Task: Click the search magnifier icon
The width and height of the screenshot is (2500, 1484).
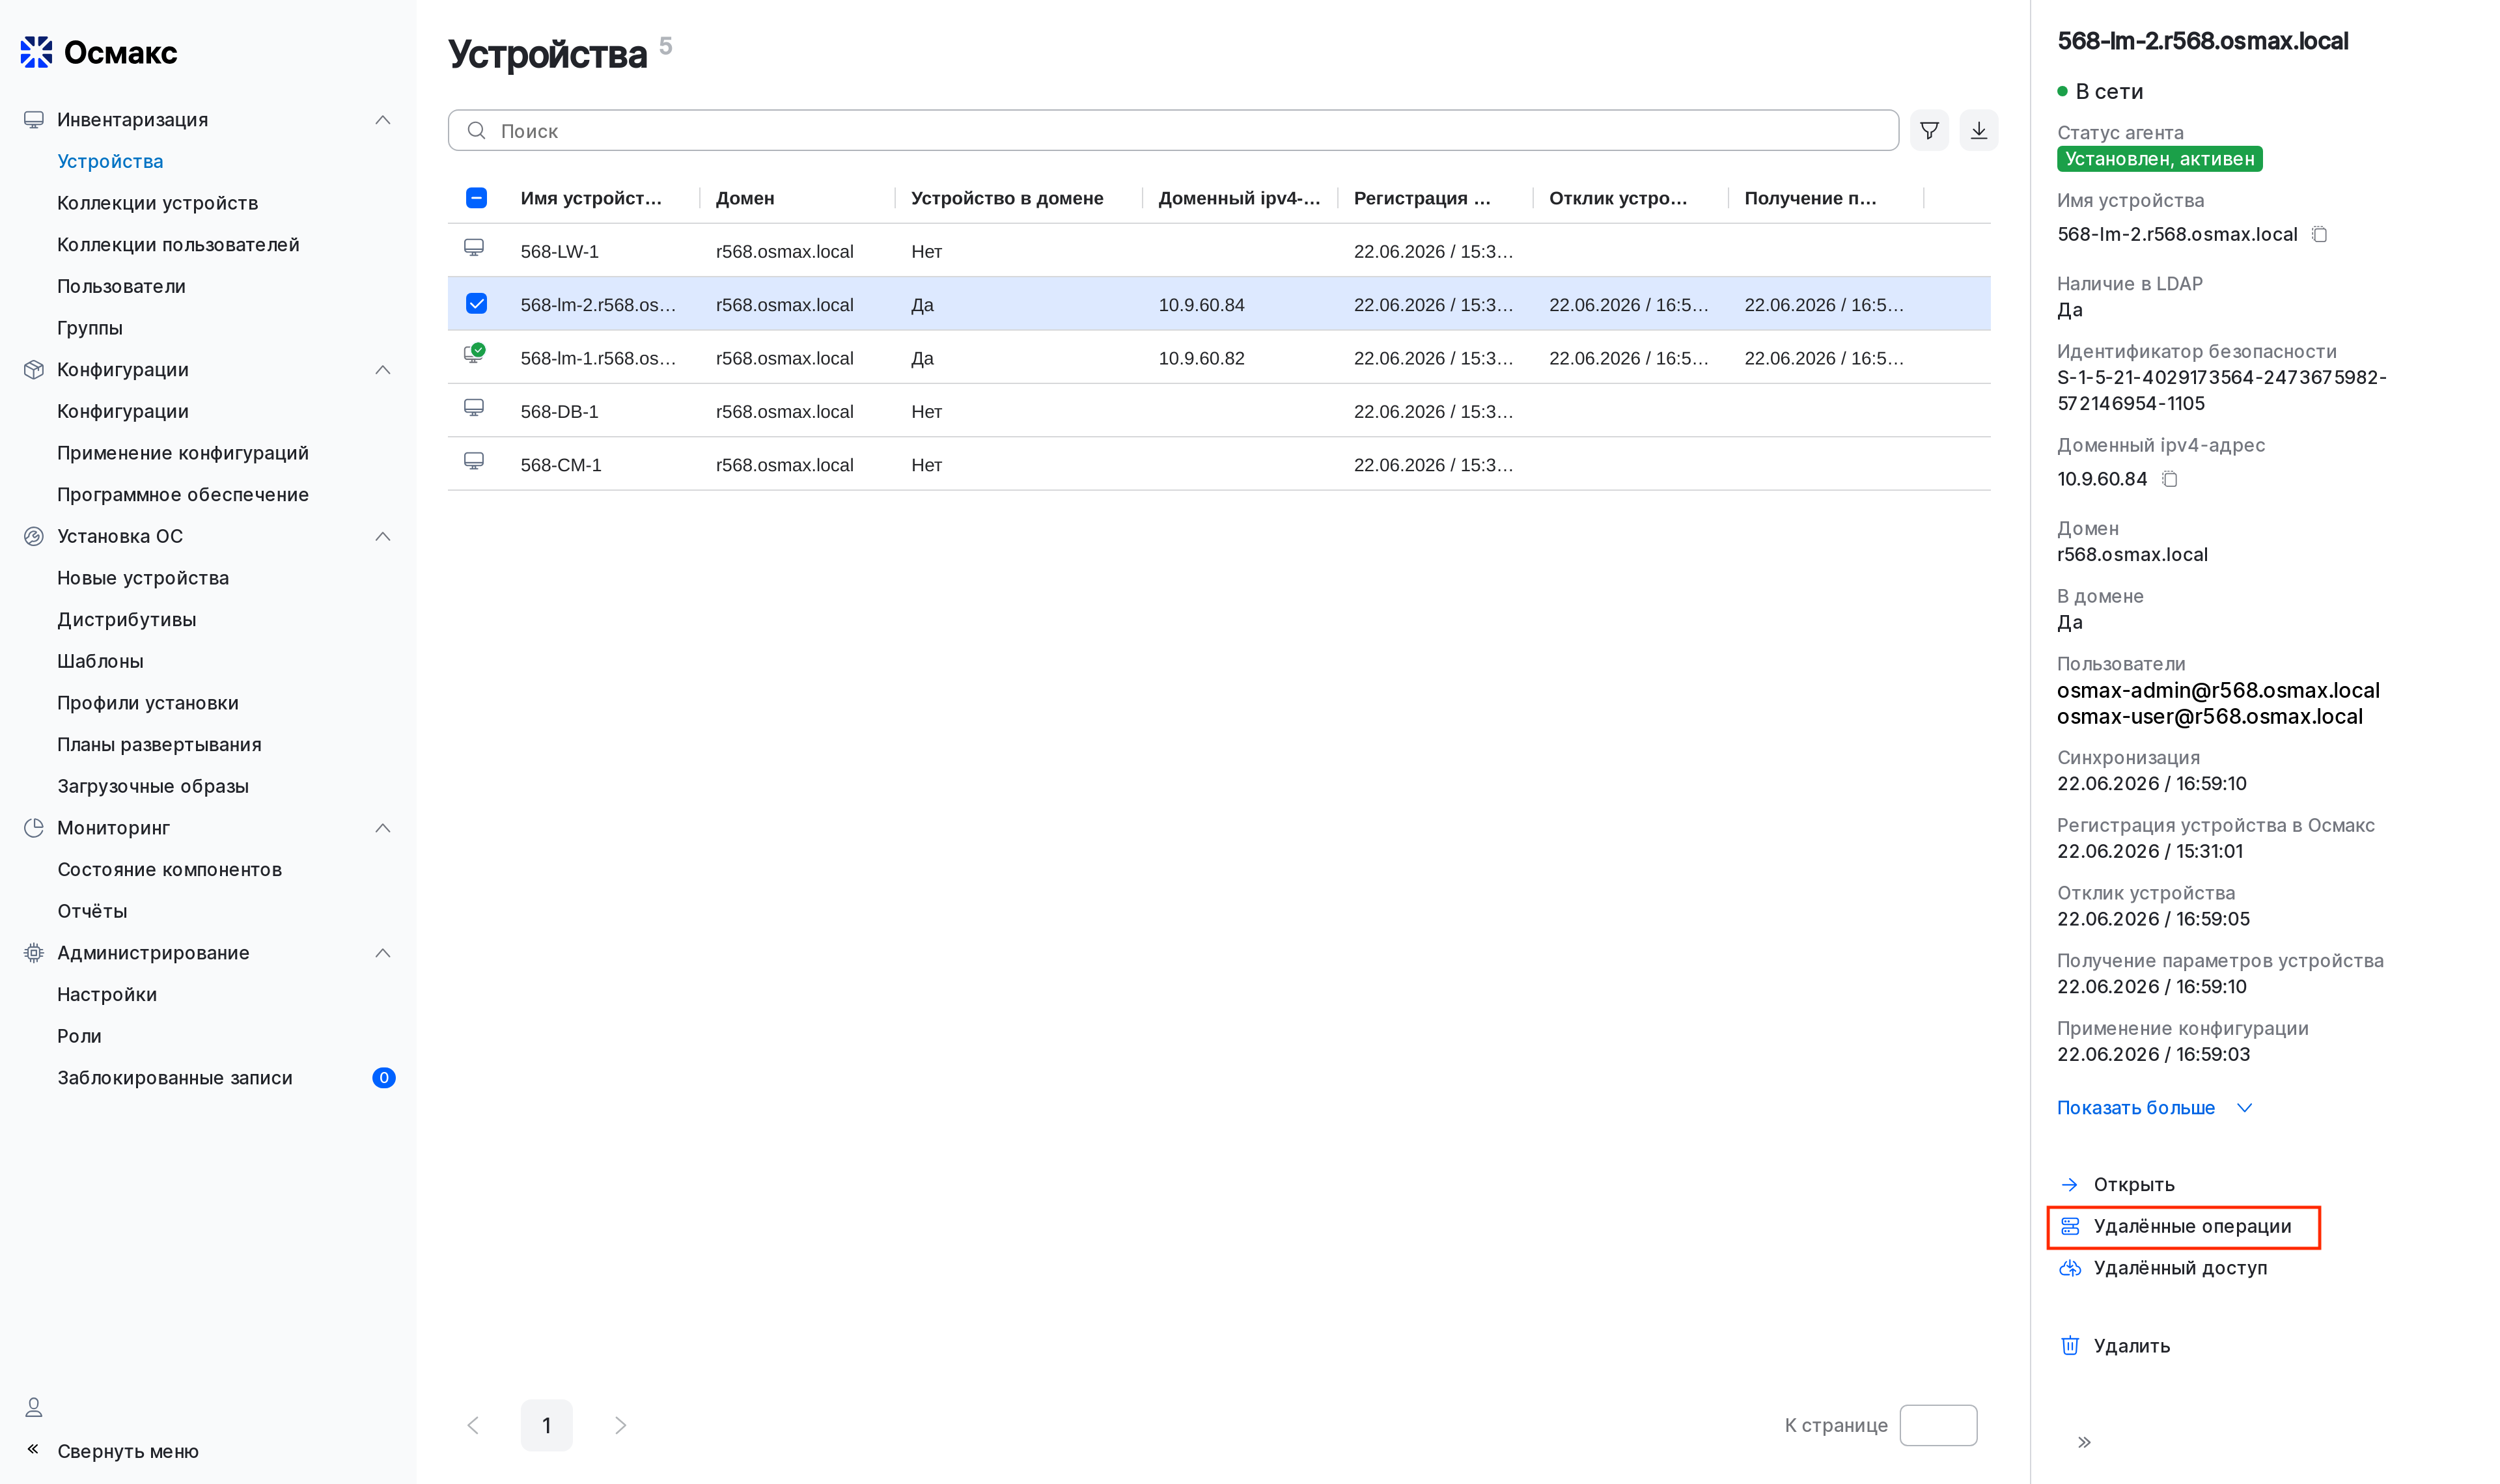Action: click(477, 130)
